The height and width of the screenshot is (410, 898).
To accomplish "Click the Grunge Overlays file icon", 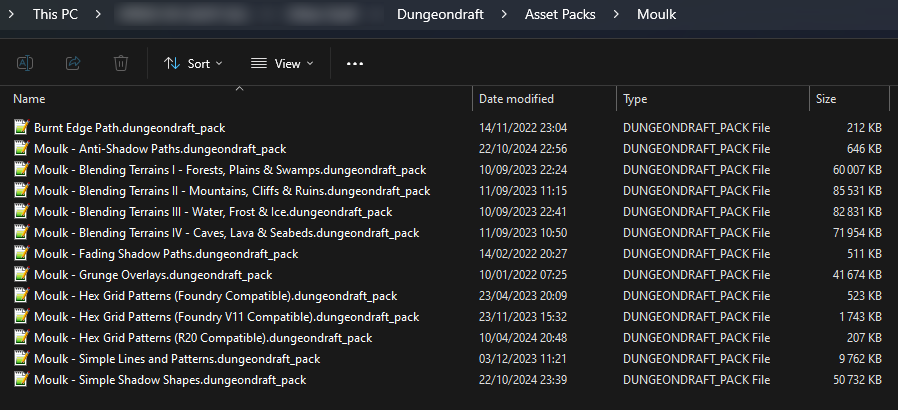I will coord(21,275).
